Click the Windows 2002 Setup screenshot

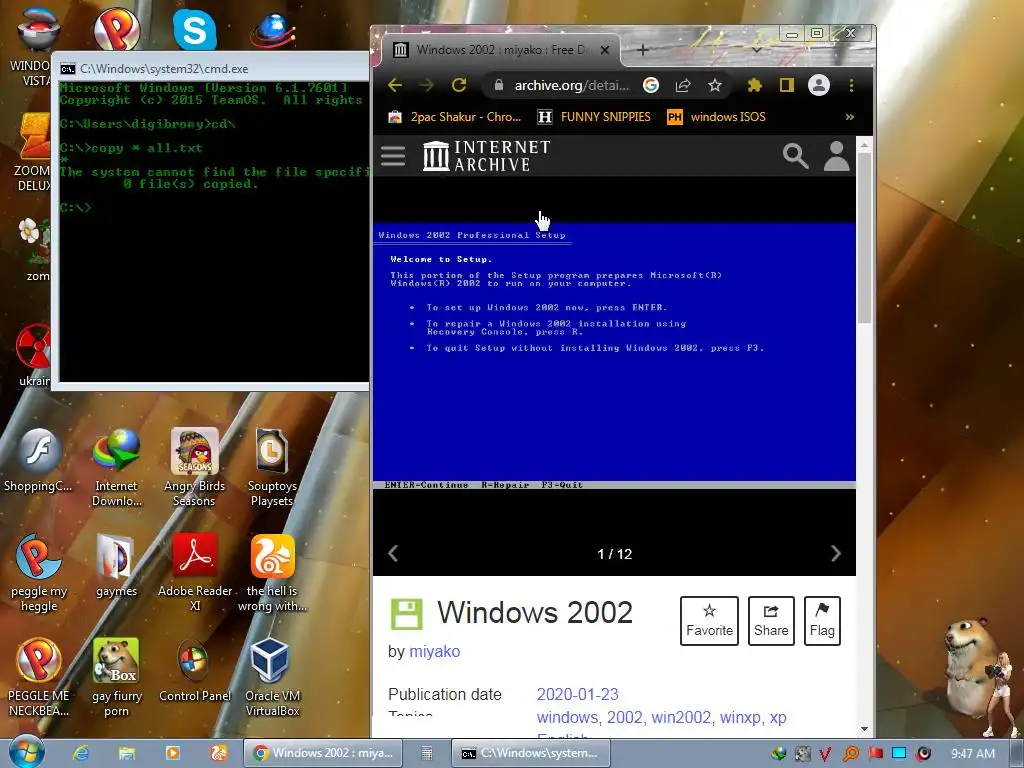[x=614, y=356]
